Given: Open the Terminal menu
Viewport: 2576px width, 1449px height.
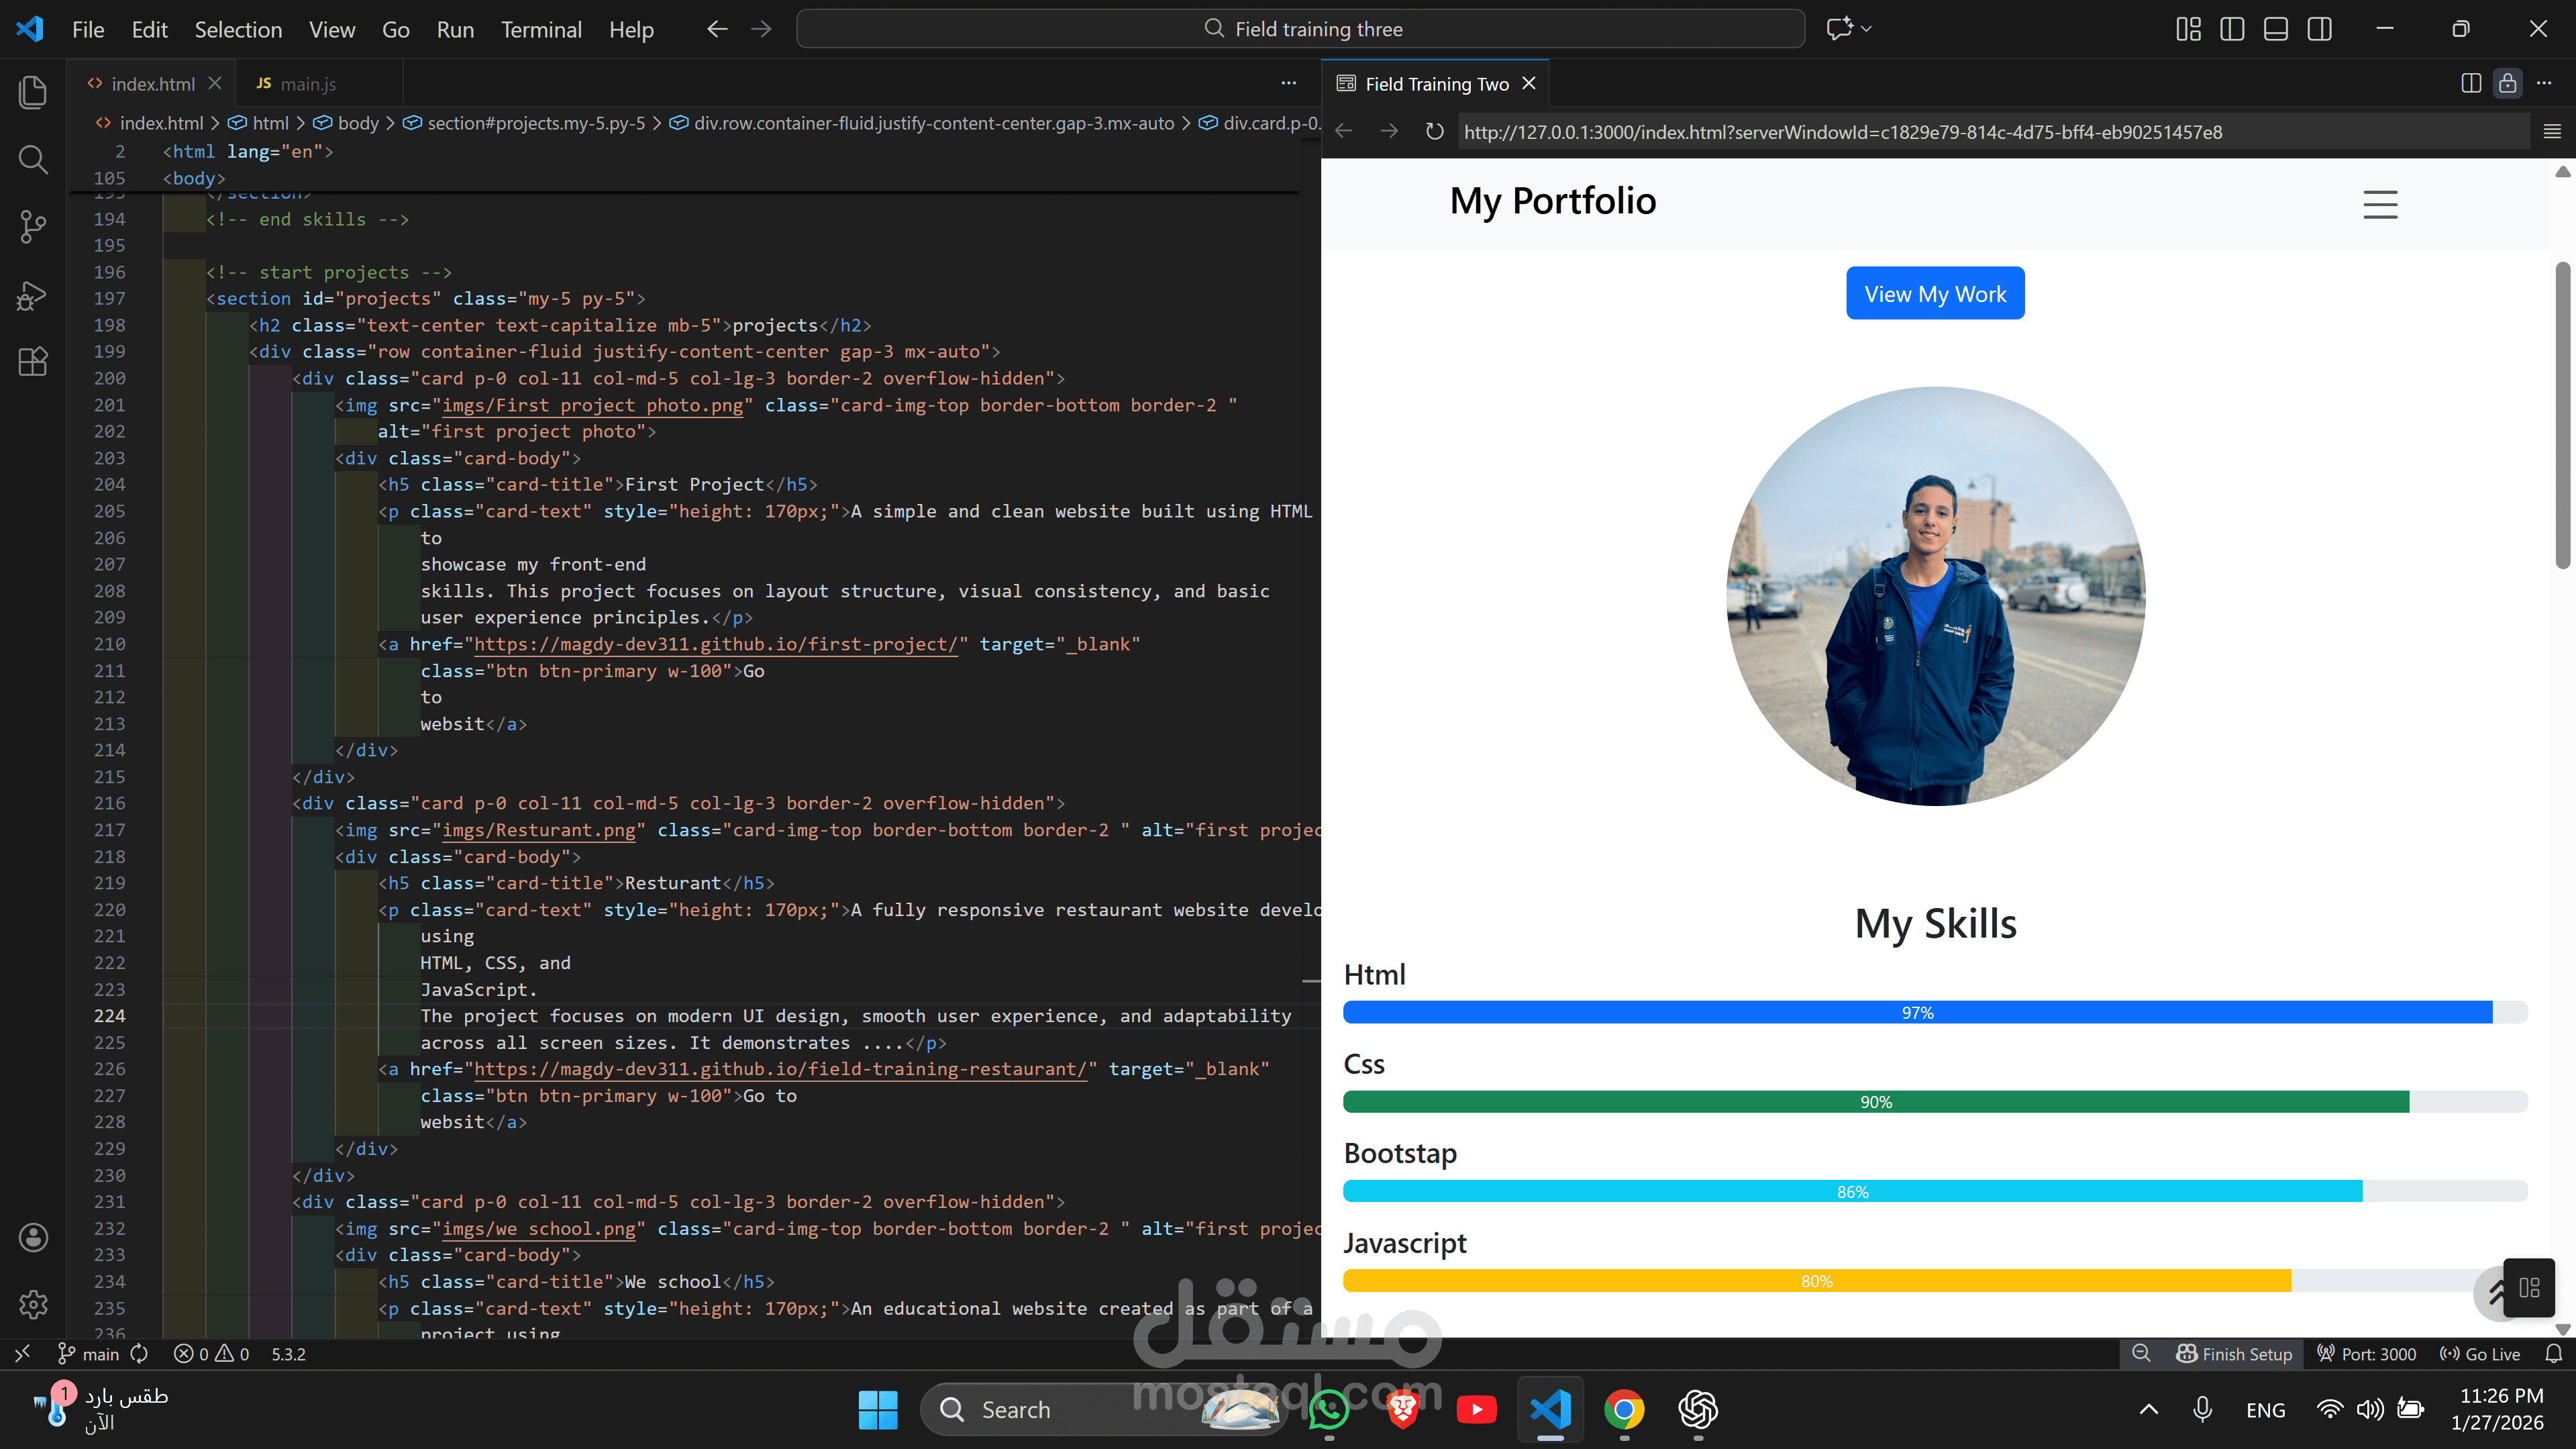Looking at the screenshot, I should coord(541,29).
